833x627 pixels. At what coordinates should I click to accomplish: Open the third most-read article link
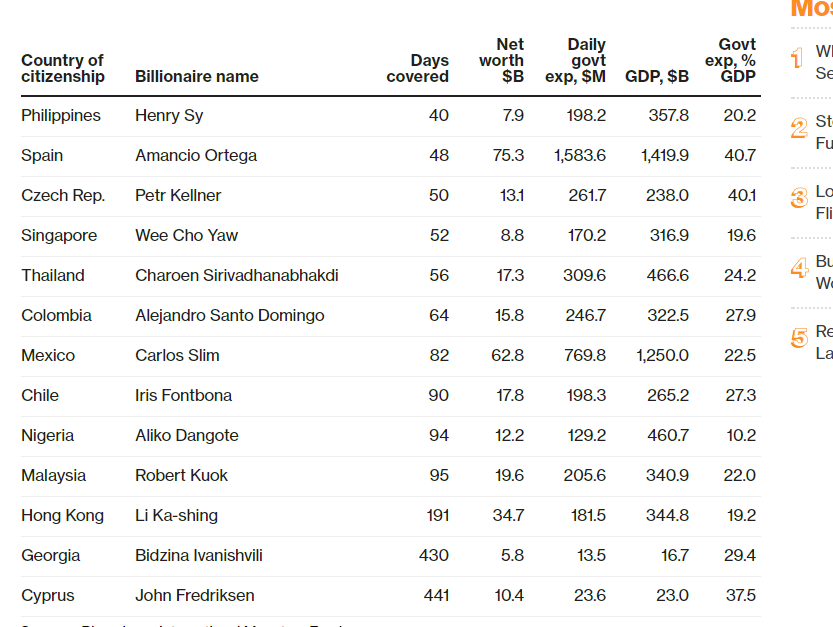[x=824, y=202]
